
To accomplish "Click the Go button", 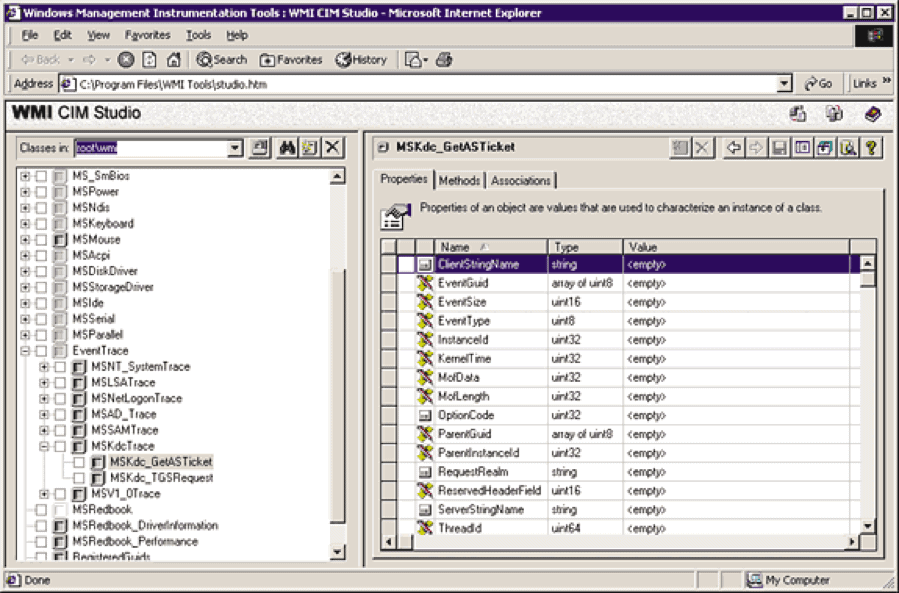I will click(818, 84).
